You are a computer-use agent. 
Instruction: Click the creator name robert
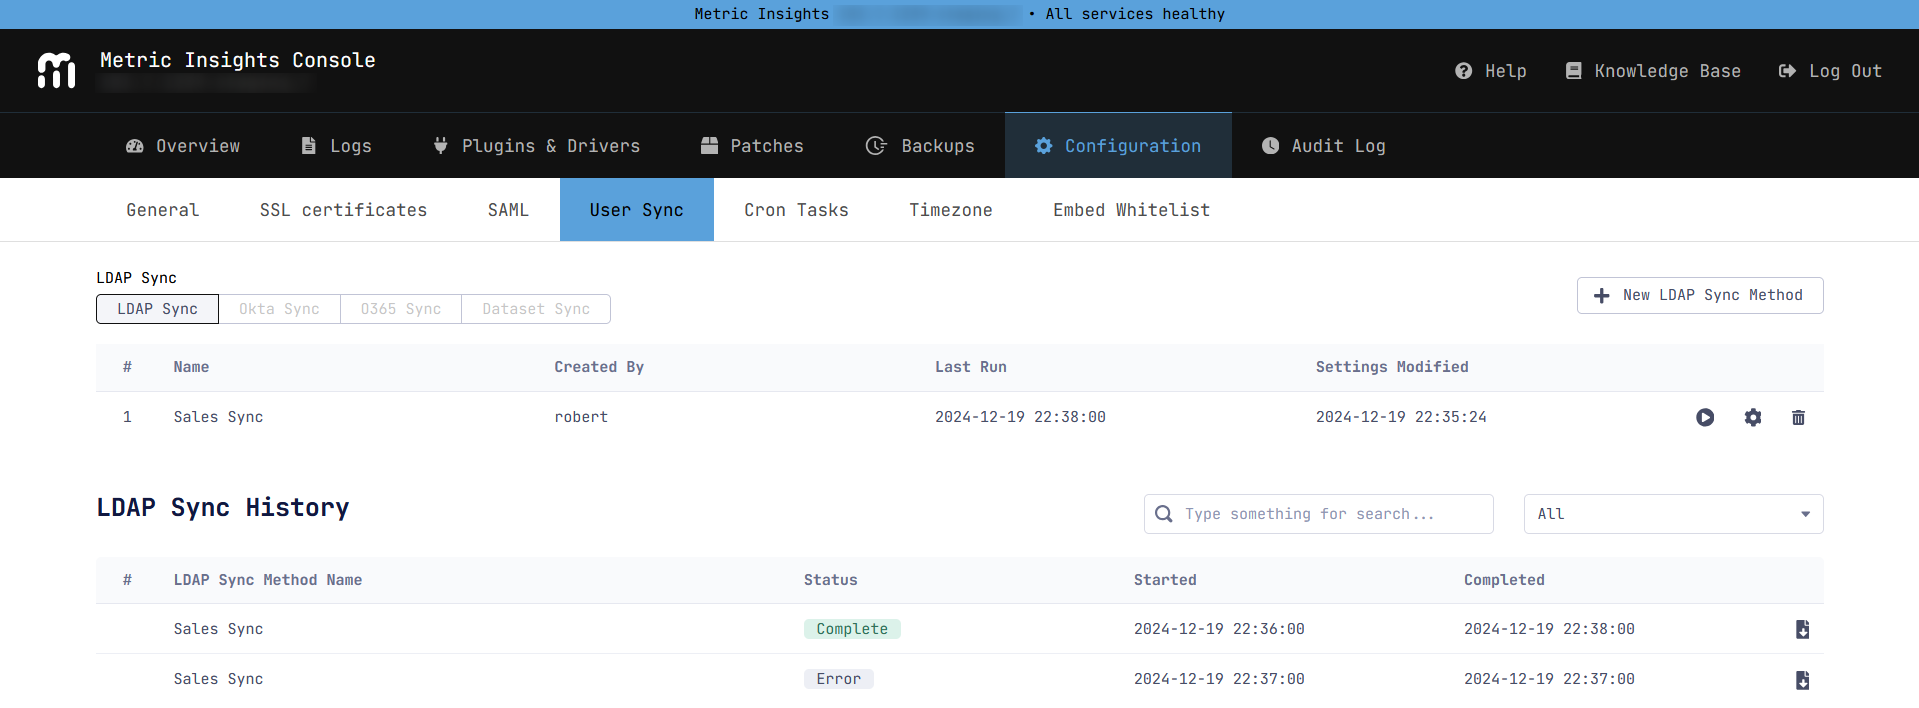(x=581, y=417)
